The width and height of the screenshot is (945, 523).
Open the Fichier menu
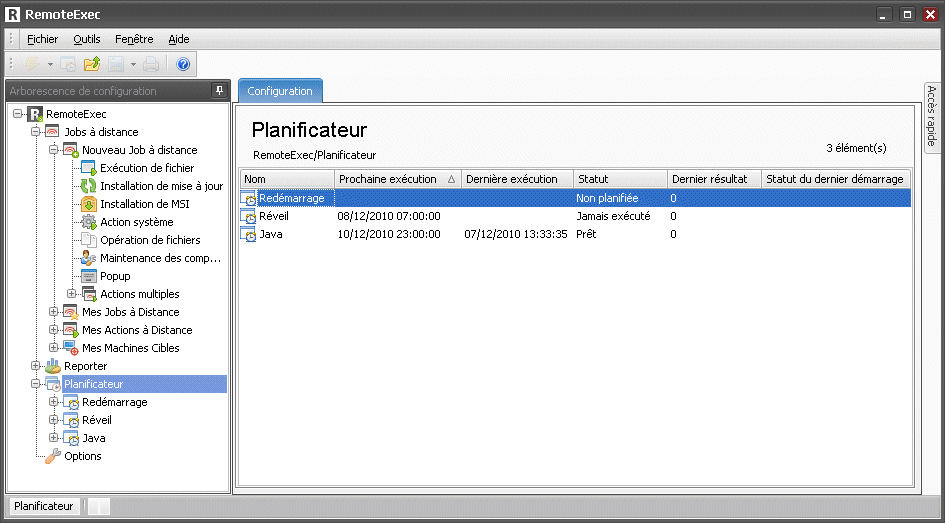pyautogui.click(x=42, y=39)
